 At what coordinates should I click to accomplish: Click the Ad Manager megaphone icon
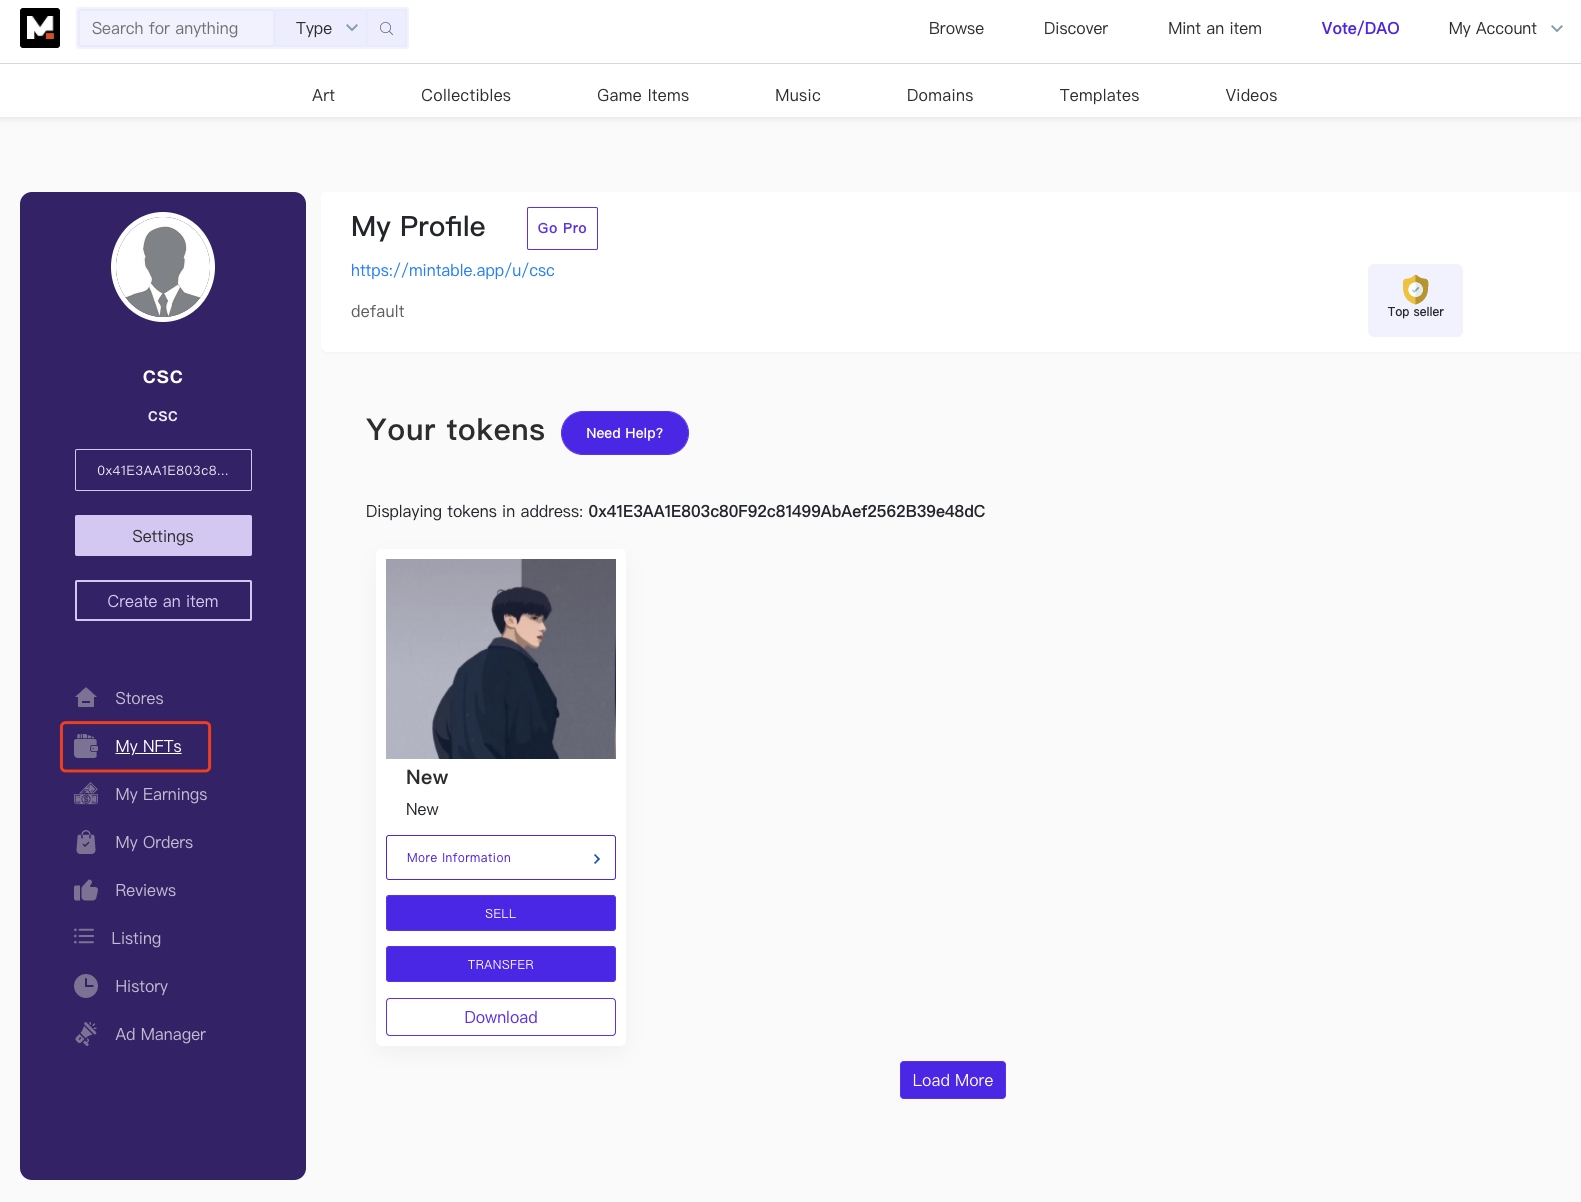point(86,1034)
